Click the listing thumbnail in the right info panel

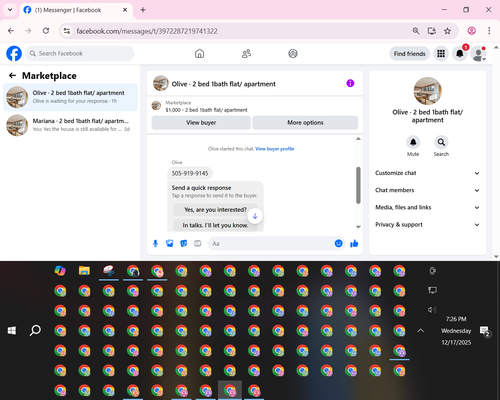(x=427, y=91)
